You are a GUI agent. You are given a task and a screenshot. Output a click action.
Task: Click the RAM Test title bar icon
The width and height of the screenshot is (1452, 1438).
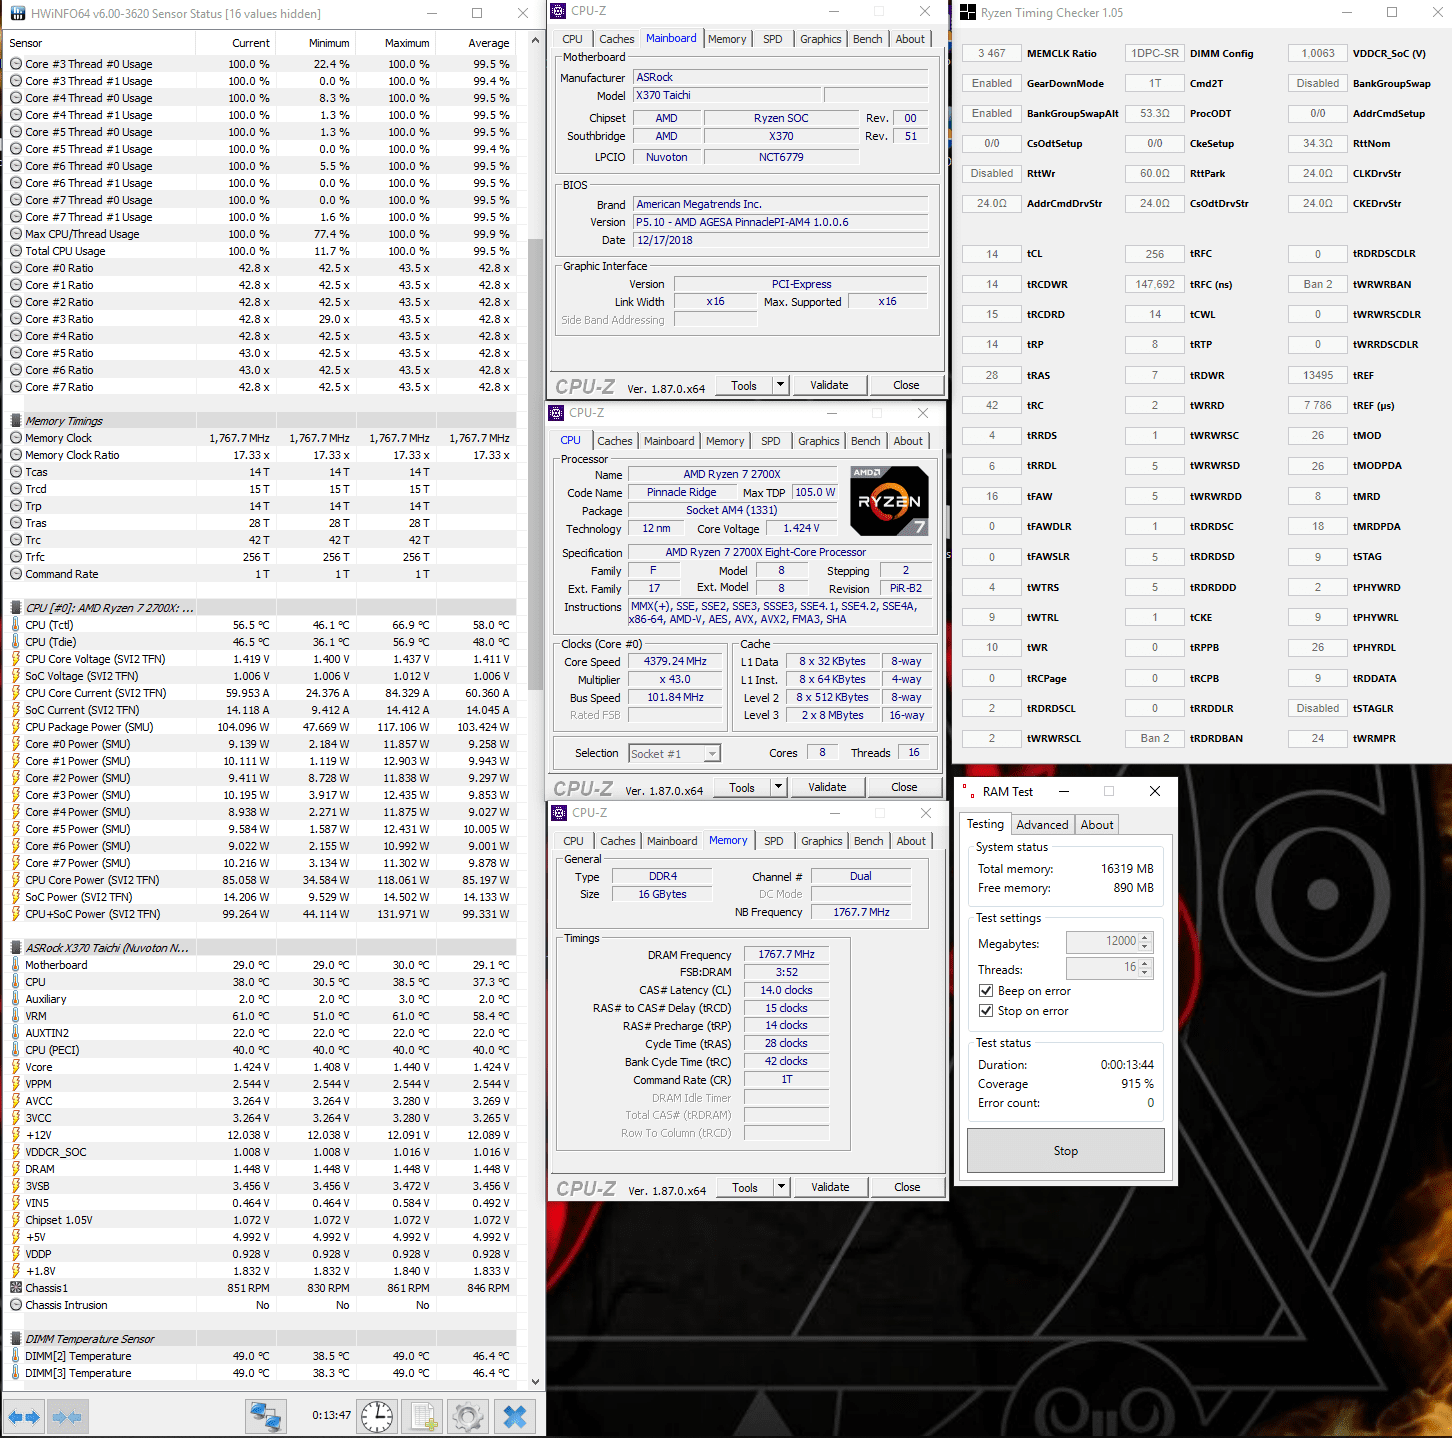[x=968, y=791]
